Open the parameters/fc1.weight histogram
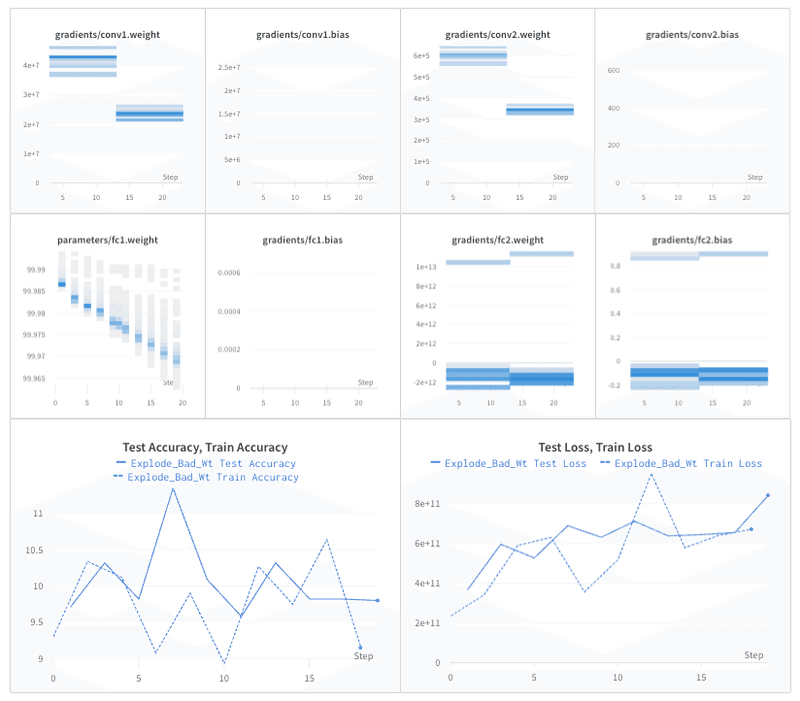 [108, 316]
